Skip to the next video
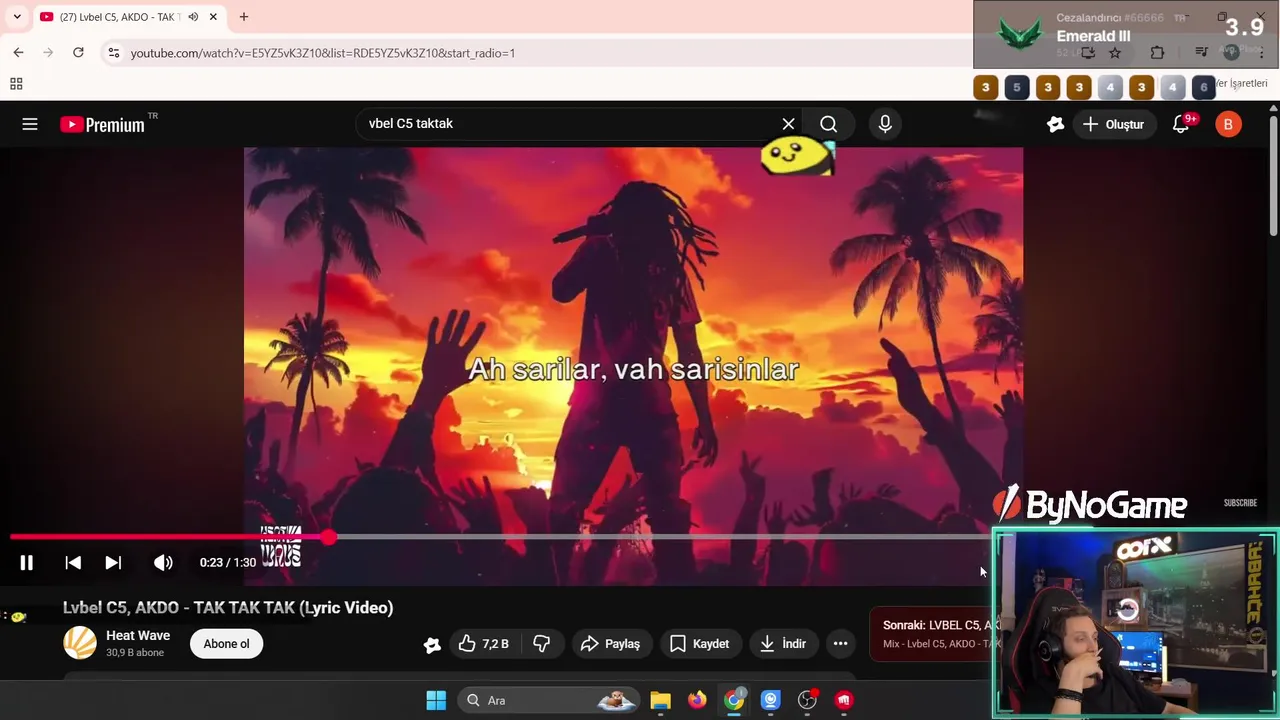The width and height of the screenshot is (1280, 720). [x=113, y=563]
